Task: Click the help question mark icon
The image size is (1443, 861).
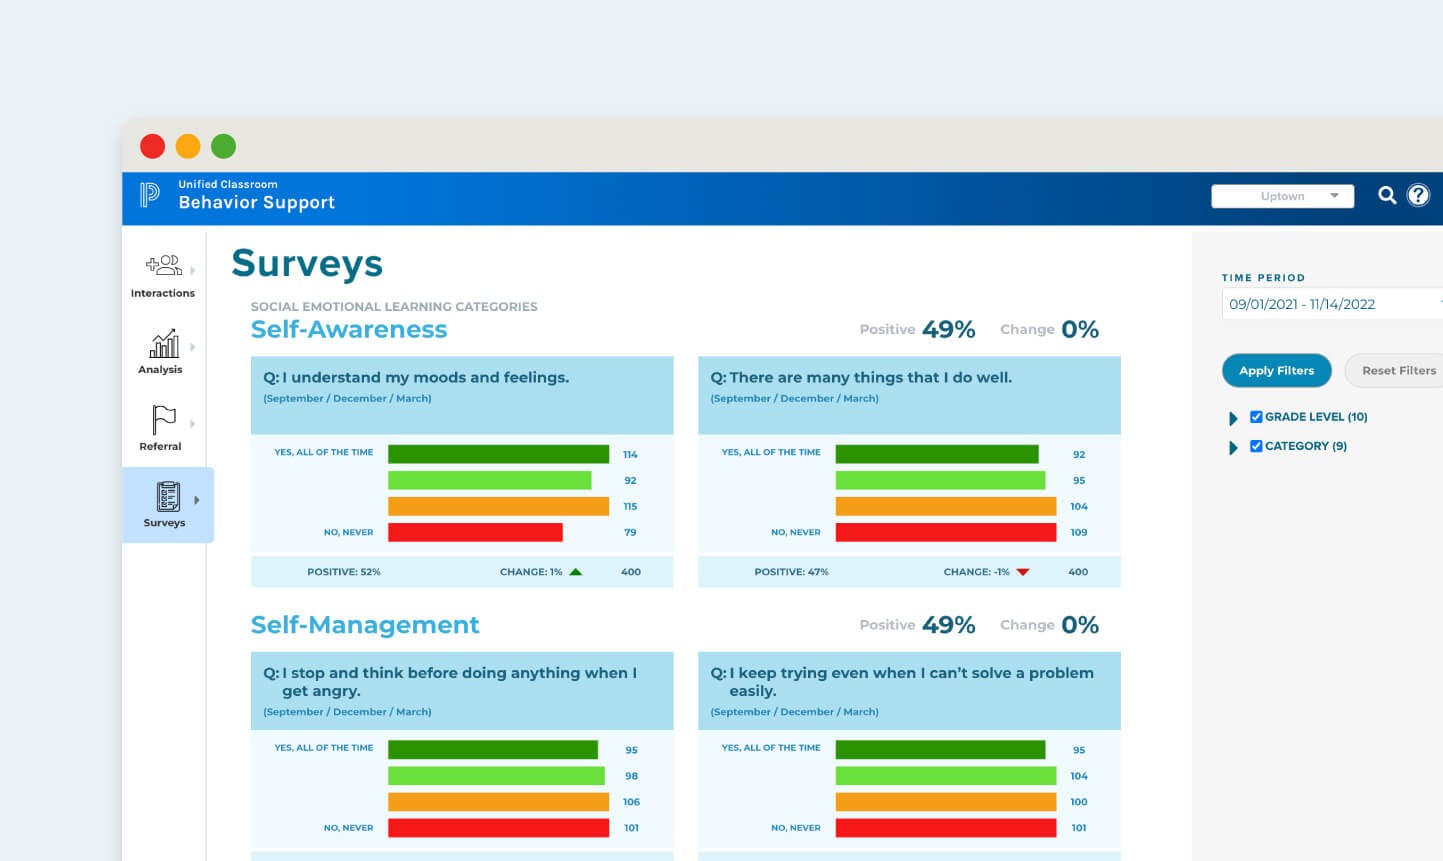Action: pos(1418,196)
